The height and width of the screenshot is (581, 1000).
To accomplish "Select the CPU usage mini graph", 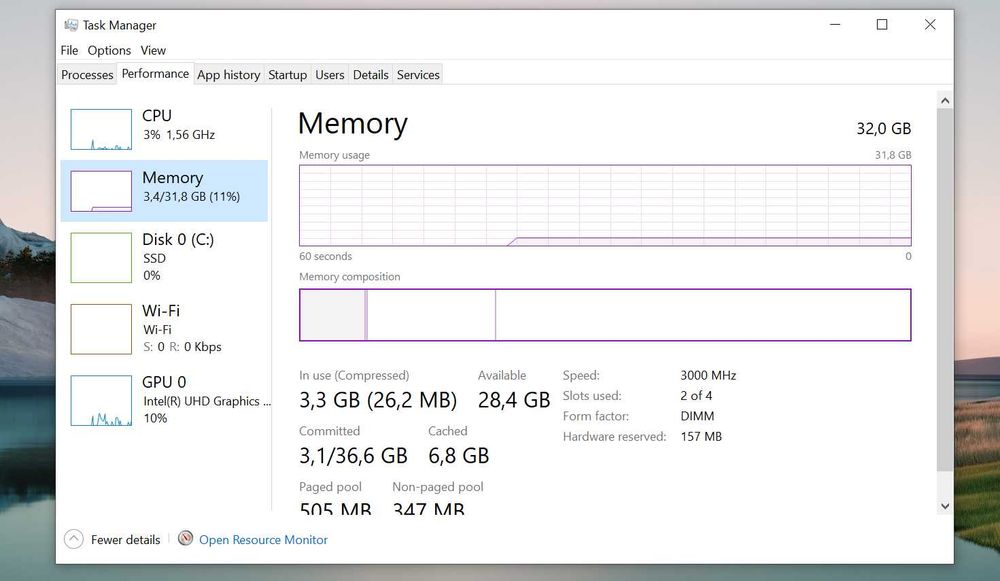I will [x=101, y=129].
